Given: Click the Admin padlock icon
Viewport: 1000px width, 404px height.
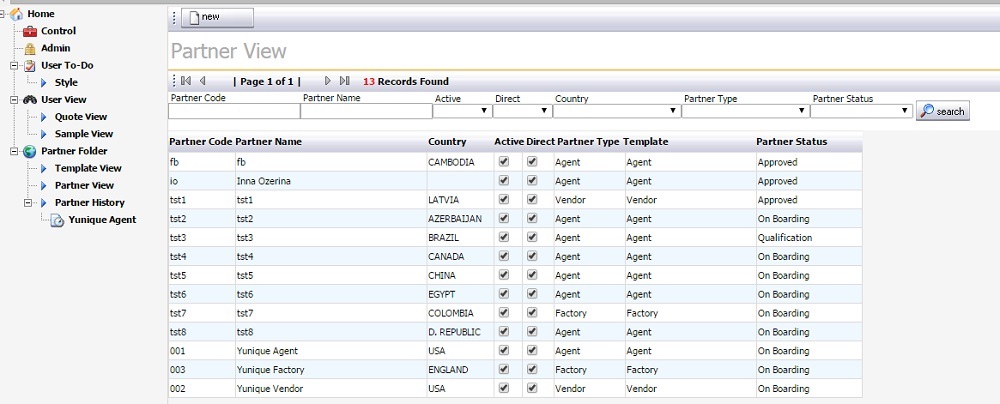Looking at the screenshot, I should [30, 49].
